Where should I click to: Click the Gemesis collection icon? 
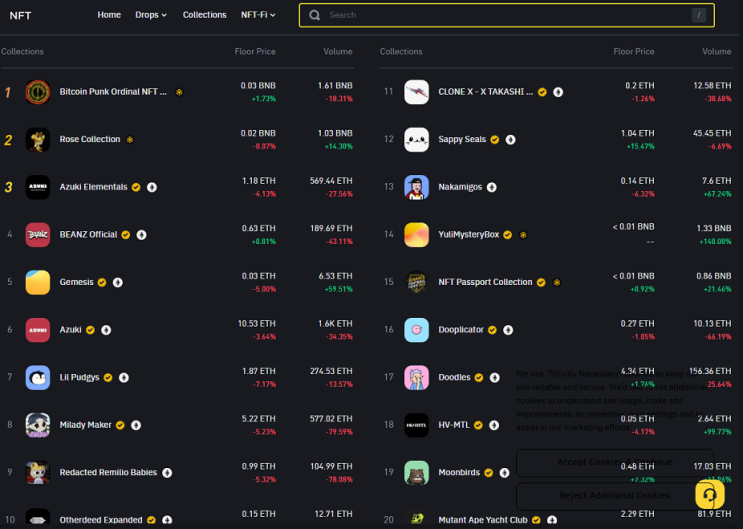point(37,282)
